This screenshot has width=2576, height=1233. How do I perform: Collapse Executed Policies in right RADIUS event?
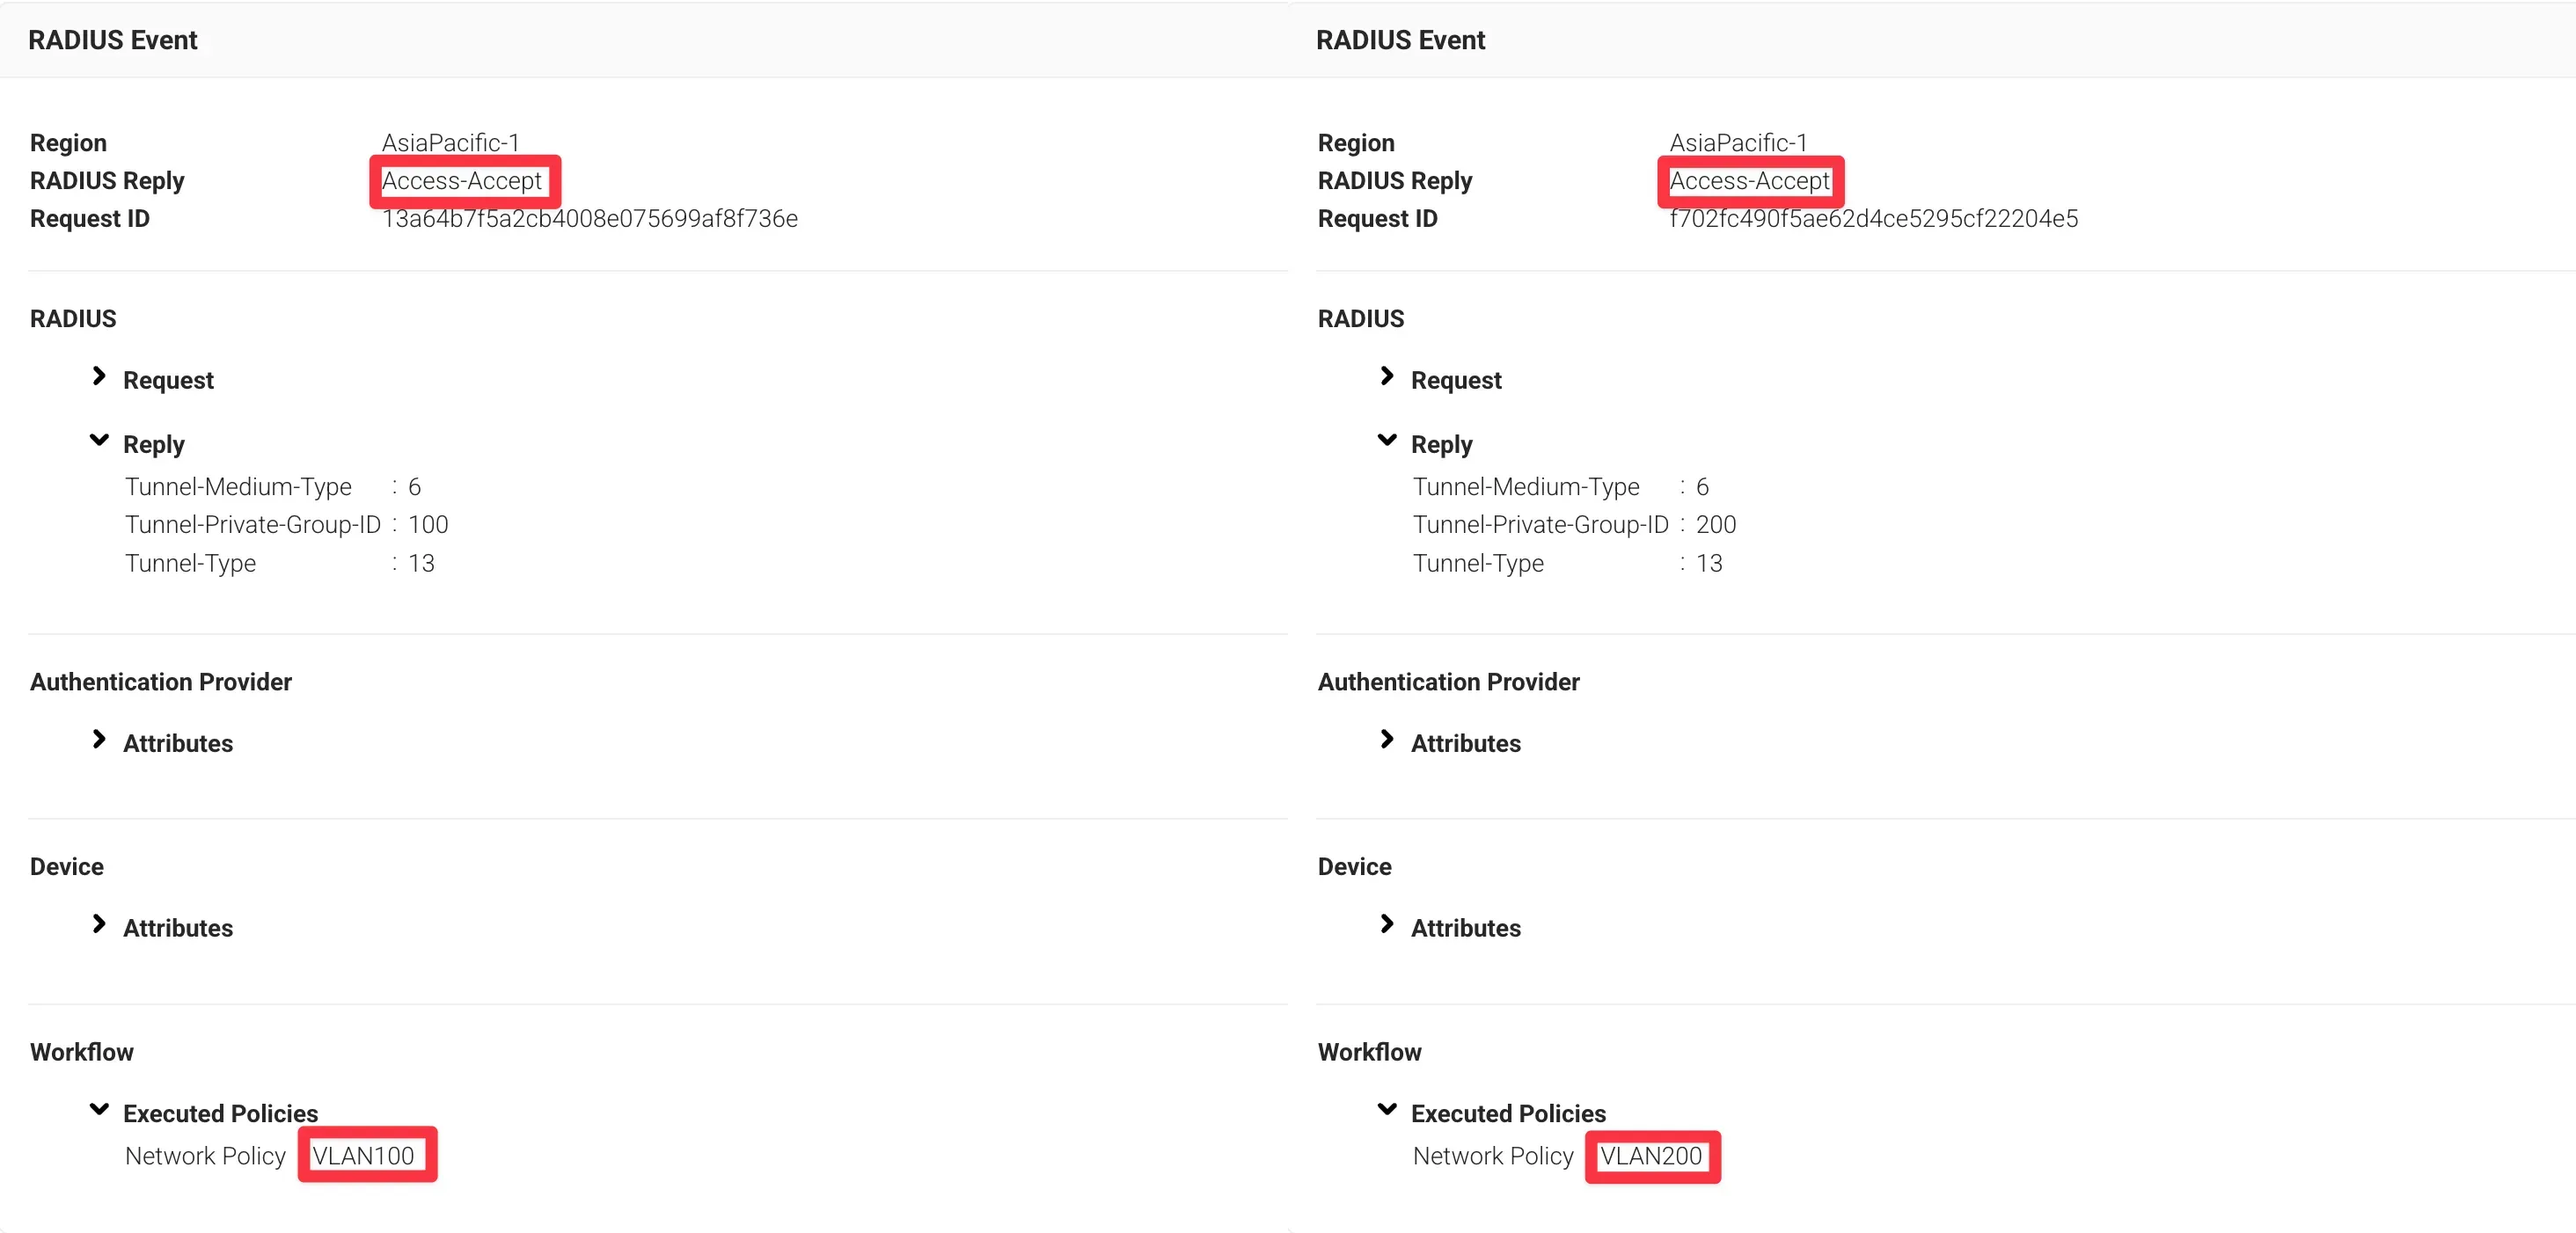[1387, 1110]
